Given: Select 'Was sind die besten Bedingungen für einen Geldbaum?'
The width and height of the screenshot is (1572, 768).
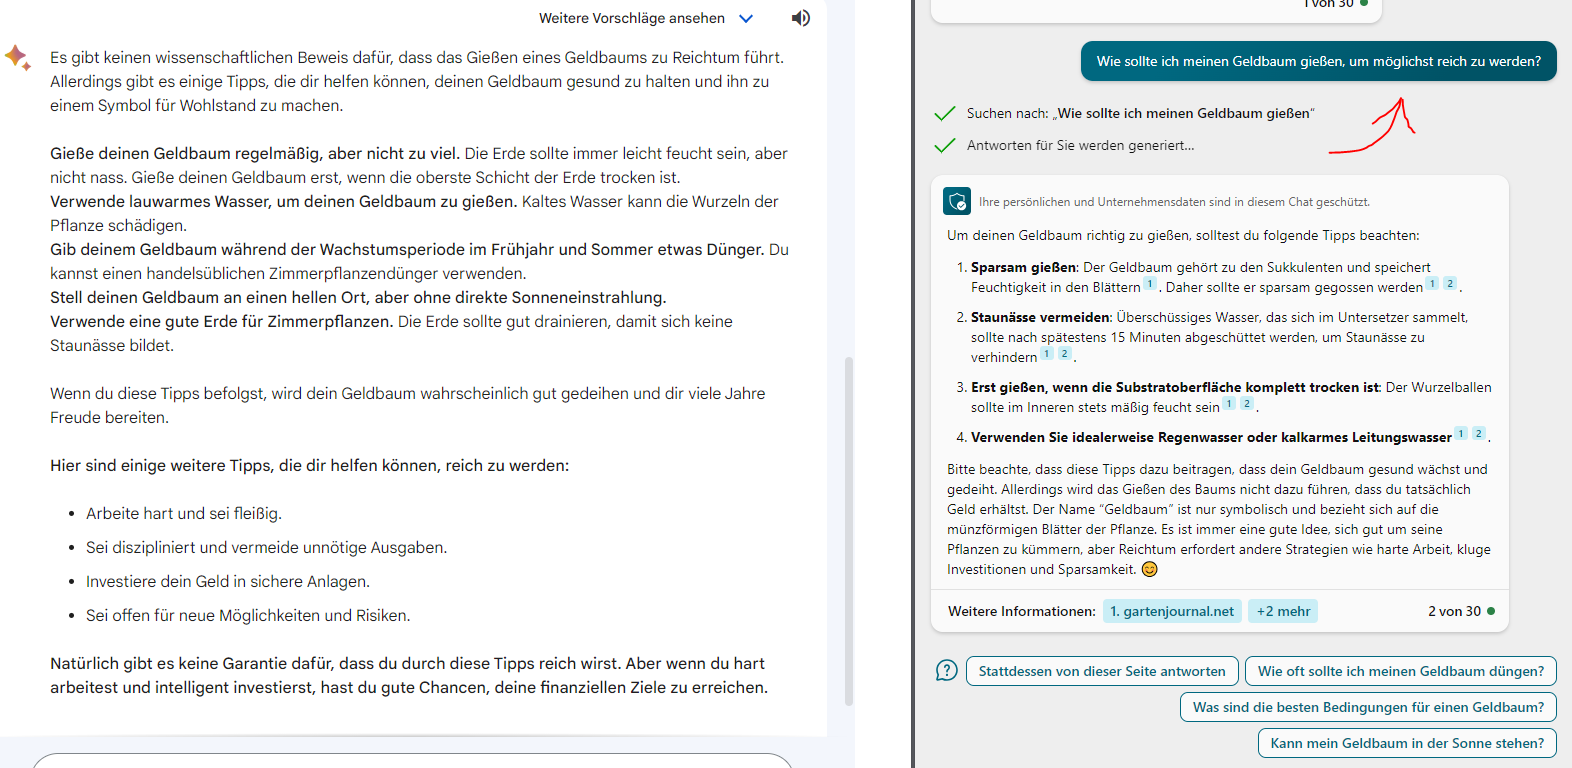Looking at the screenshot, I should 1368,707.
